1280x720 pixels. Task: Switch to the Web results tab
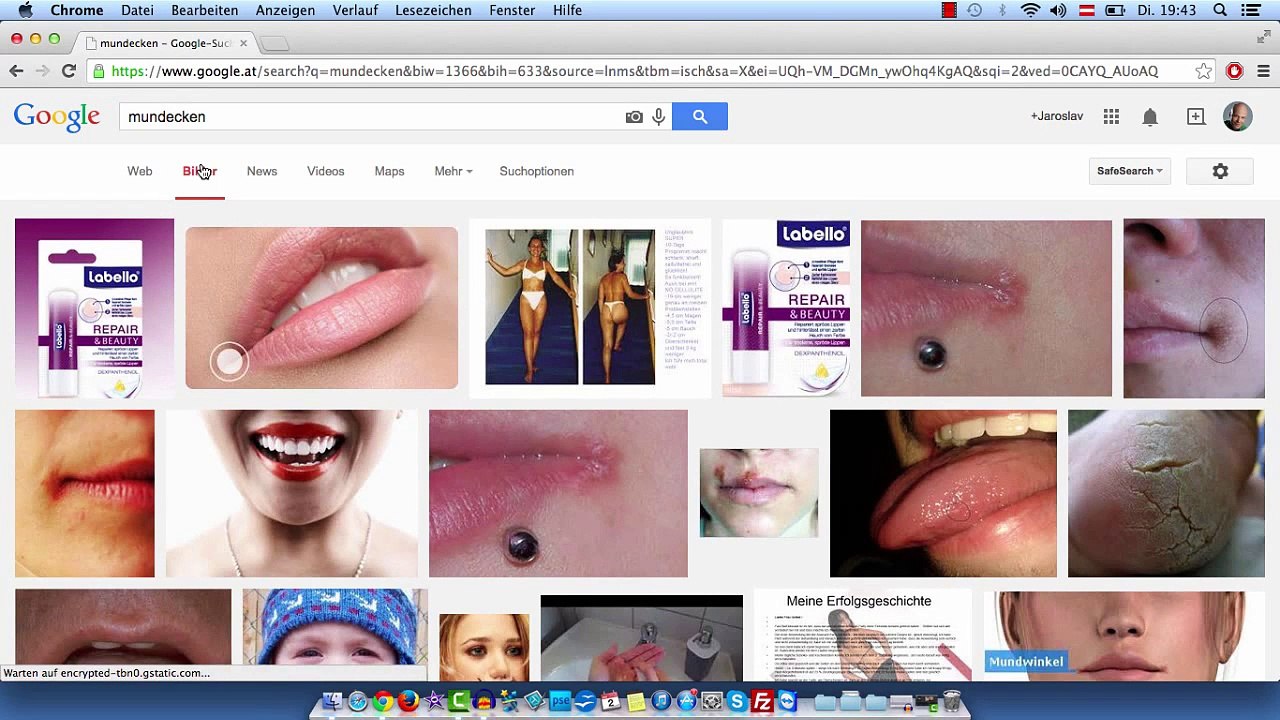[x=140, y=171]
